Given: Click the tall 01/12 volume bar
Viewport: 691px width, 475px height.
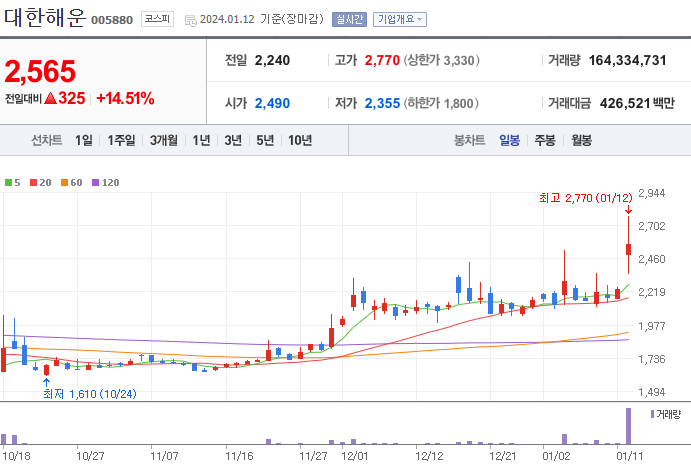Looking at the screenshot, I should (x=628, y=426).
